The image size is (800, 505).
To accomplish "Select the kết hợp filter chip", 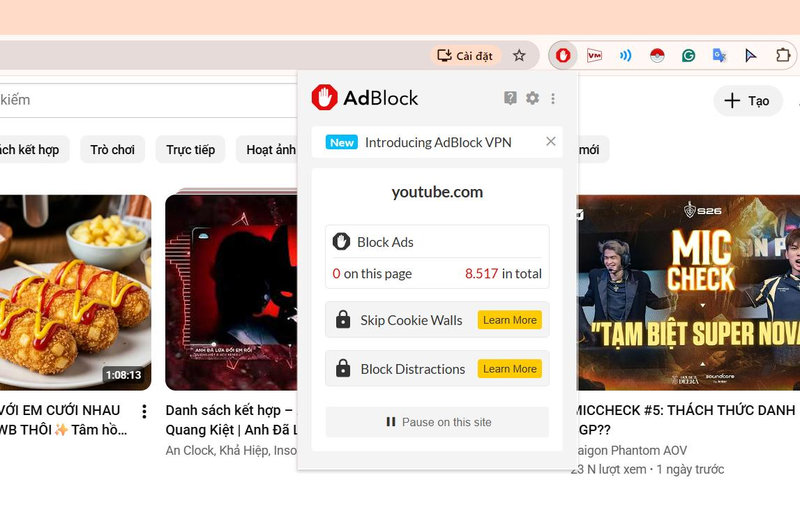I will tap(34, 149).
